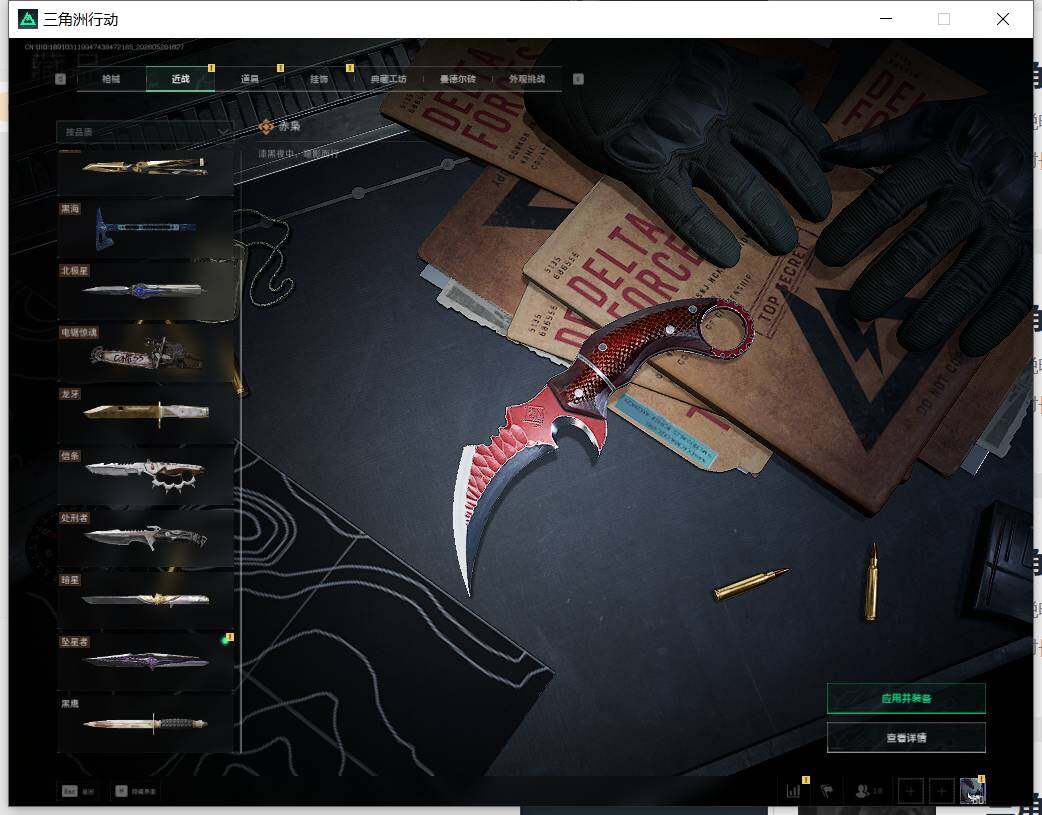Screen dimensions: 1042x815
Task: Close the 三角洲行动 window
Action: click(x=1003, y=19)
